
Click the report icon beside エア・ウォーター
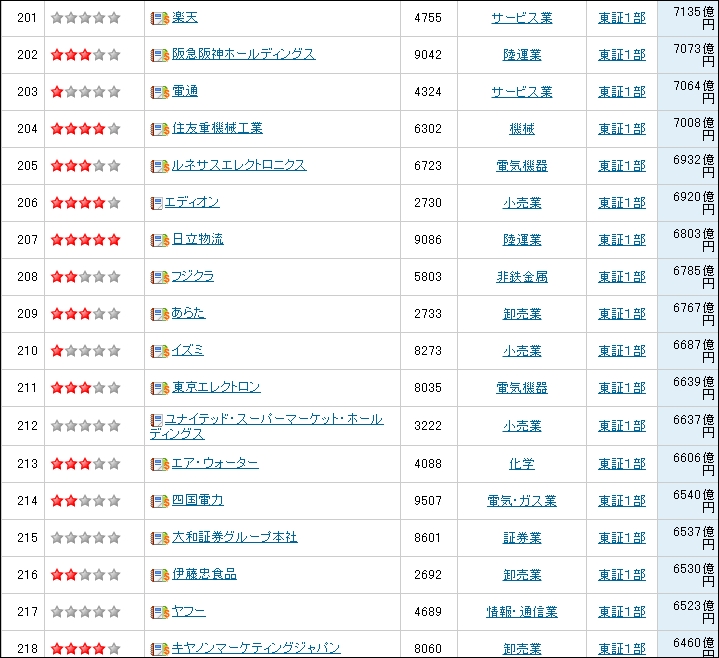click(160, 464)
